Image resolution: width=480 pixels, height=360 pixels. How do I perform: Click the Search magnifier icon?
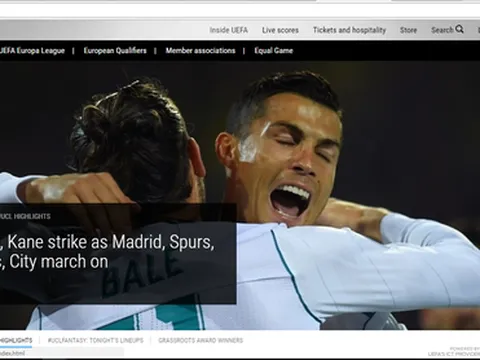[460, 29]
